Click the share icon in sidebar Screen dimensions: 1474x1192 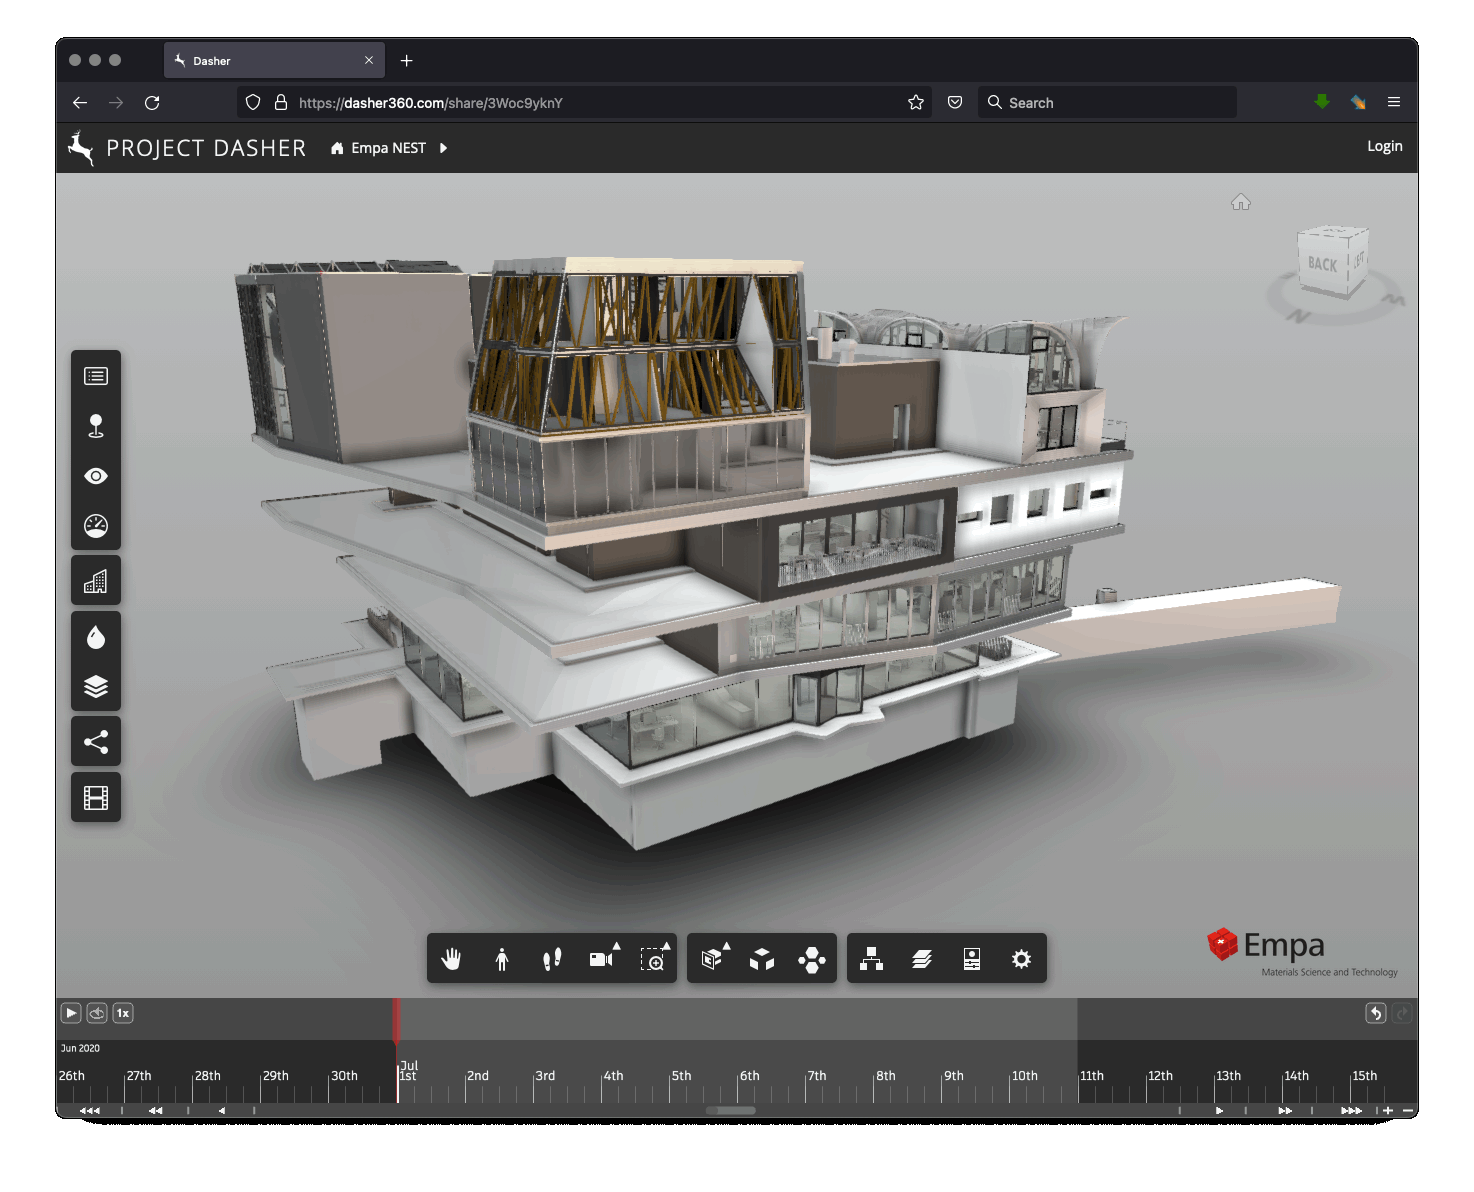coord(96,742)
